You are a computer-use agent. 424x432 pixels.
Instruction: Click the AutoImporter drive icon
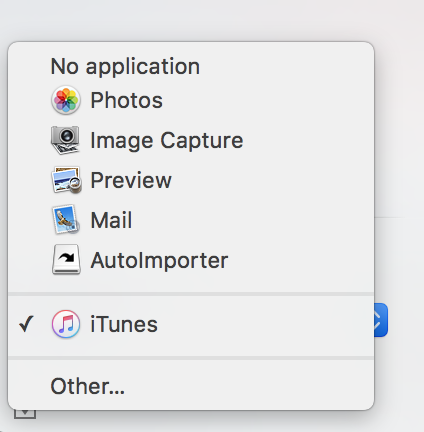[66, 260]
